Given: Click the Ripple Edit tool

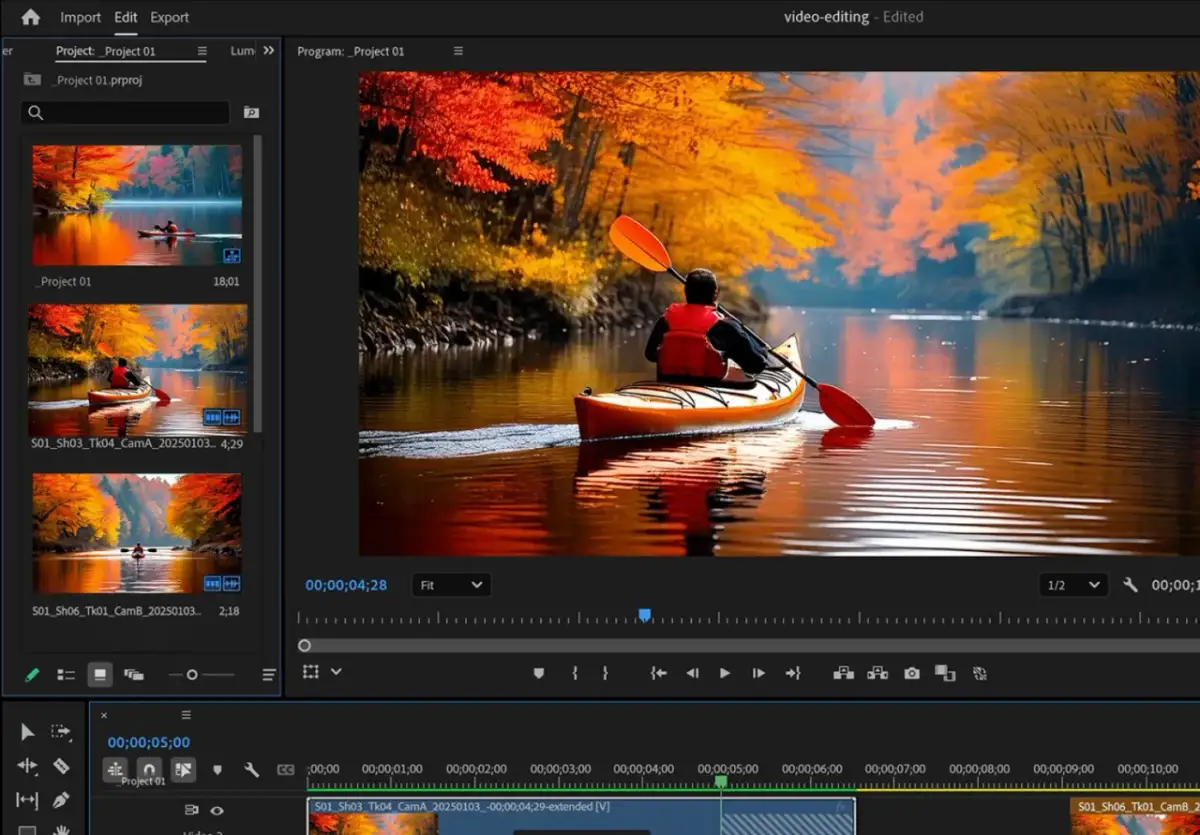Looking at the screenshot, I should (x=27, y=766).
